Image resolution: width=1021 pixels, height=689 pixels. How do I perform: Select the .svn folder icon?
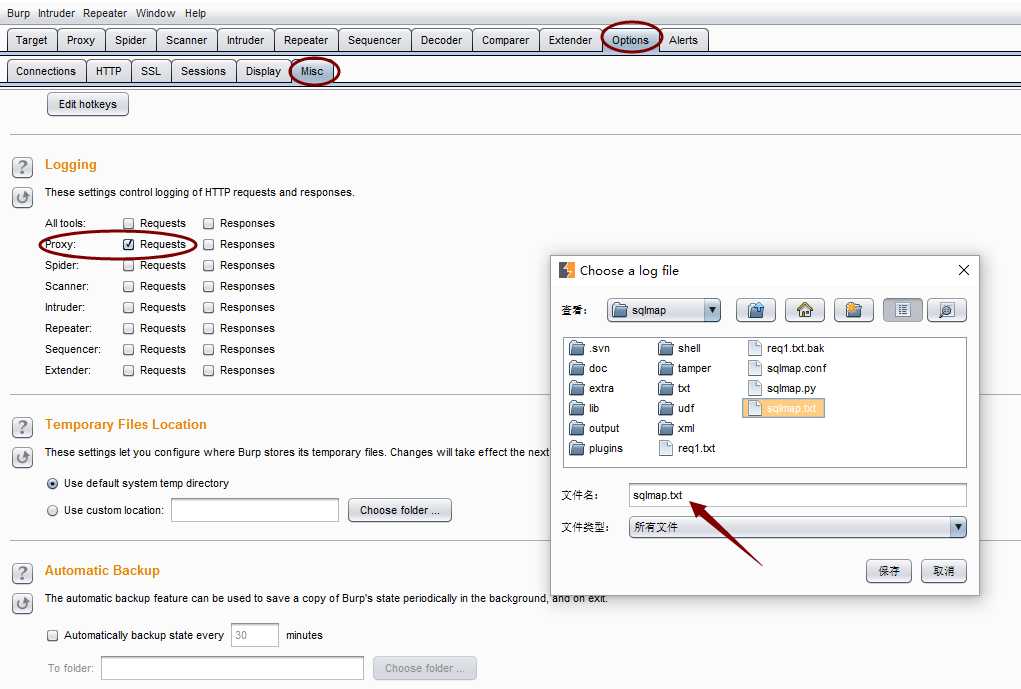point(577,348)
